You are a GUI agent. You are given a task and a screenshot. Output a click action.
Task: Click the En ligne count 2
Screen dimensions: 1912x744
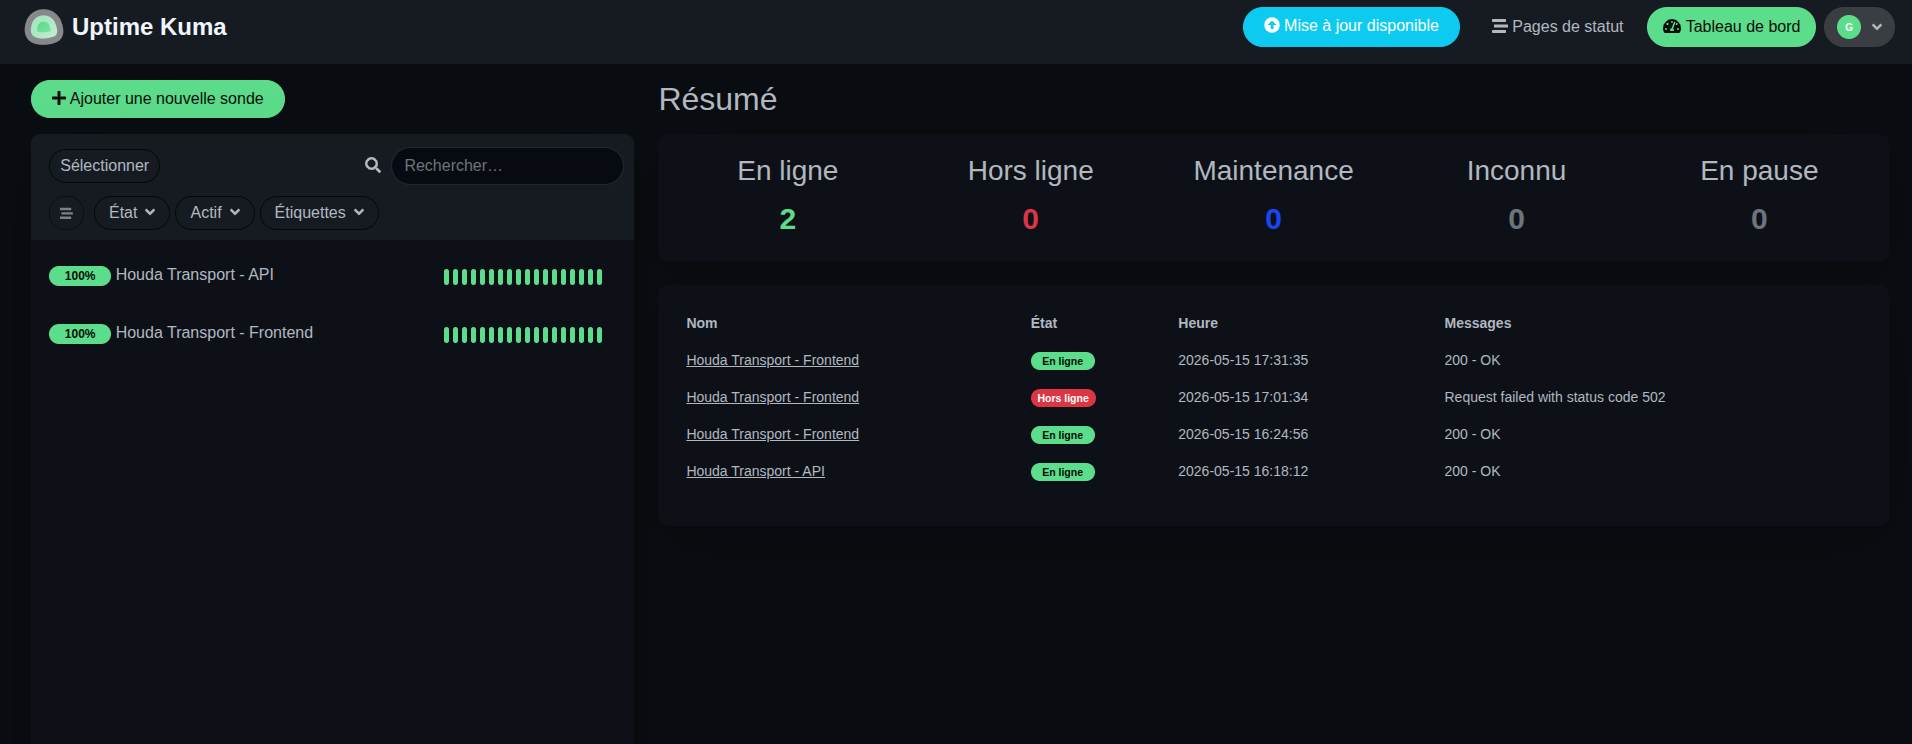[x=788, y=219]
